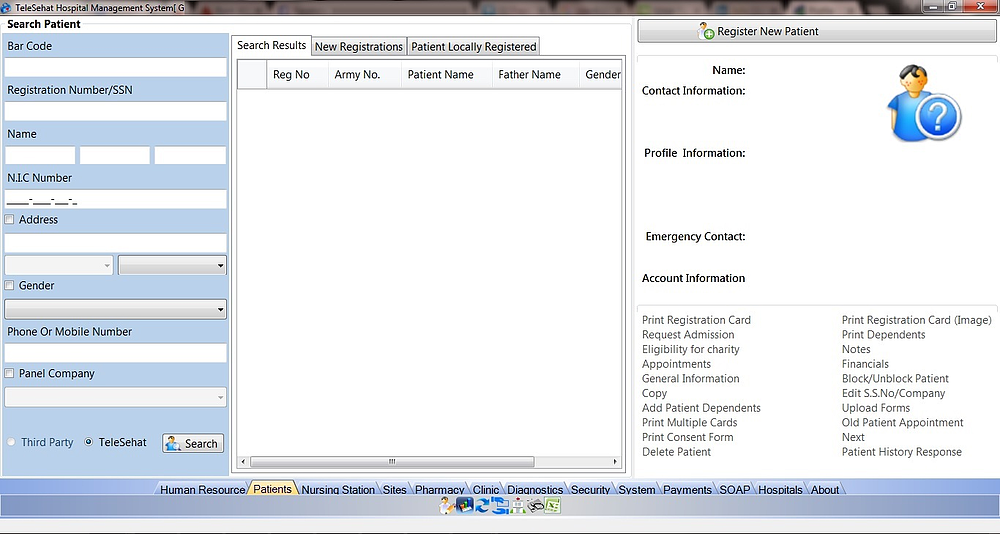Switch to the Search Results tab
The height and width of the screenshot is (534, 1000).
point(272,45)
